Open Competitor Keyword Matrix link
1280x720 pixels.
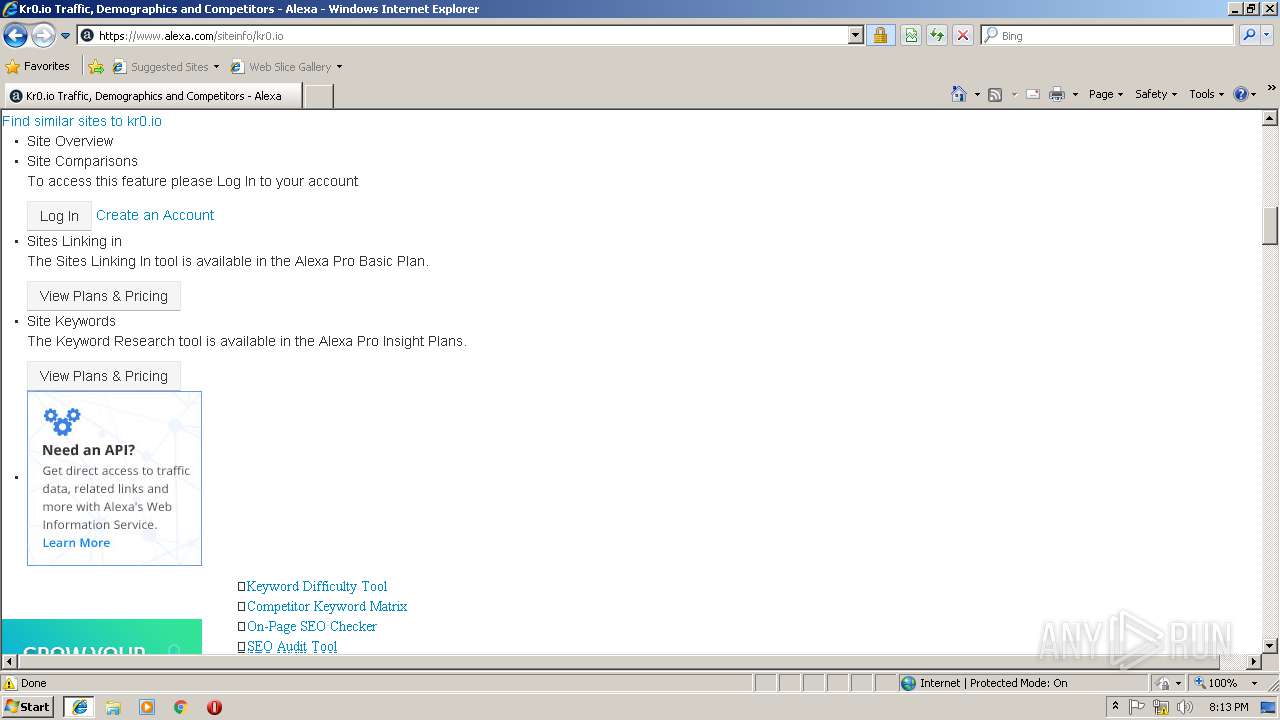[327, 606]
